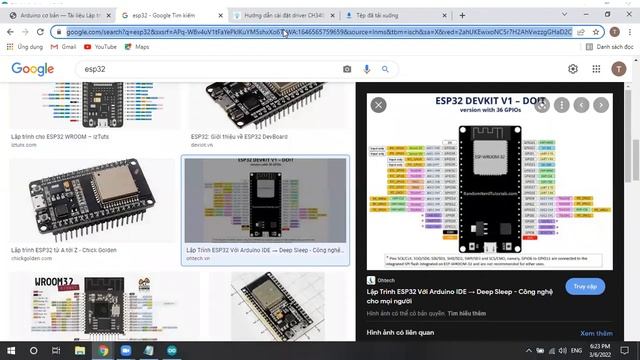Close the Hướng dẫn cài đặt driver tab
Viewport: 640px width, 360px height.
click(332, 16)
